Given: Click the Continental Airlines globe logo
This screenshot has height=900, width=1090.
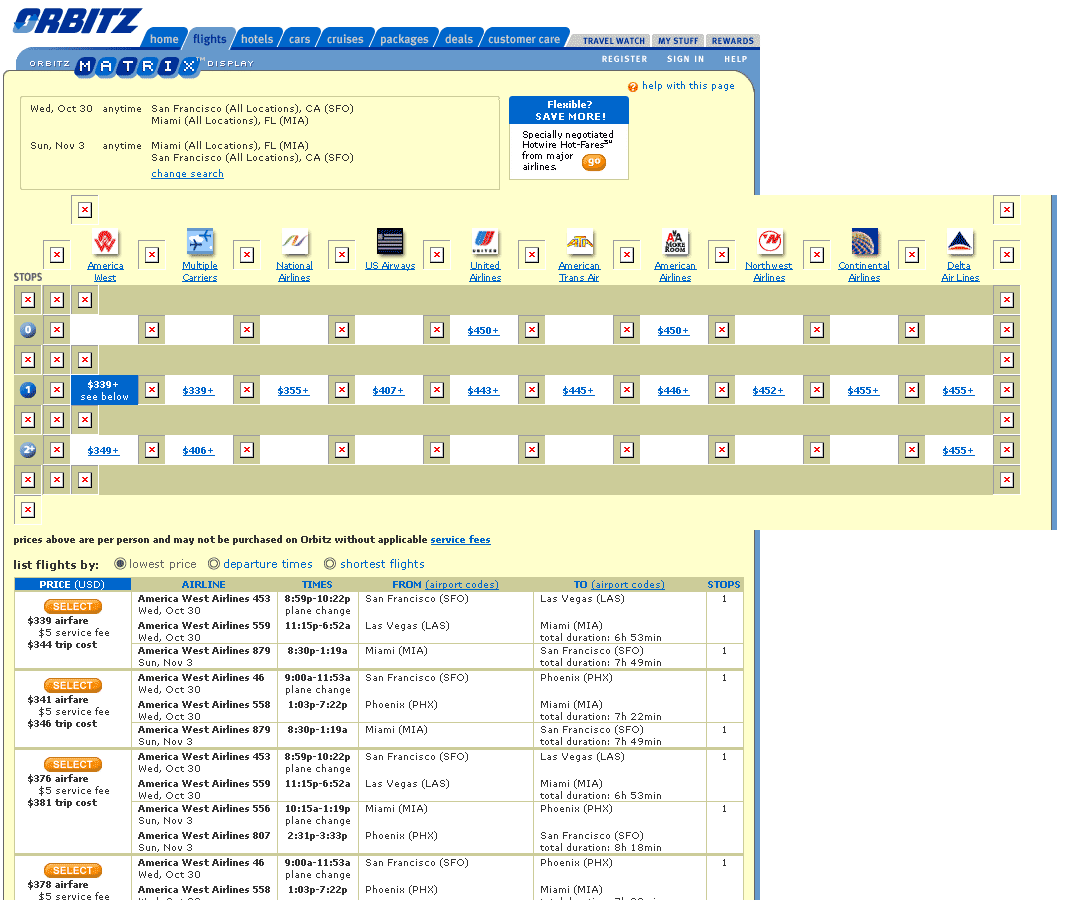Looking at the screenshot, I should (x=865, y=242).
